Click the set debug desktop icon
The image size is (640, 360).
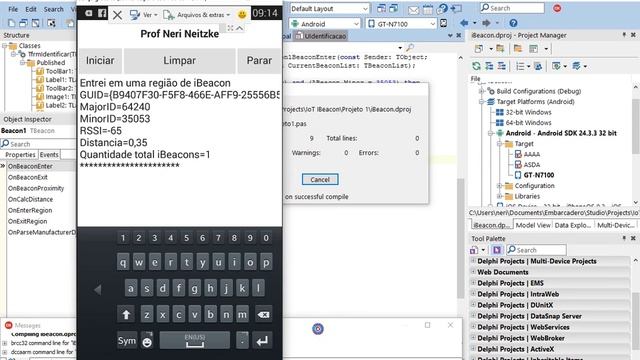394,8
